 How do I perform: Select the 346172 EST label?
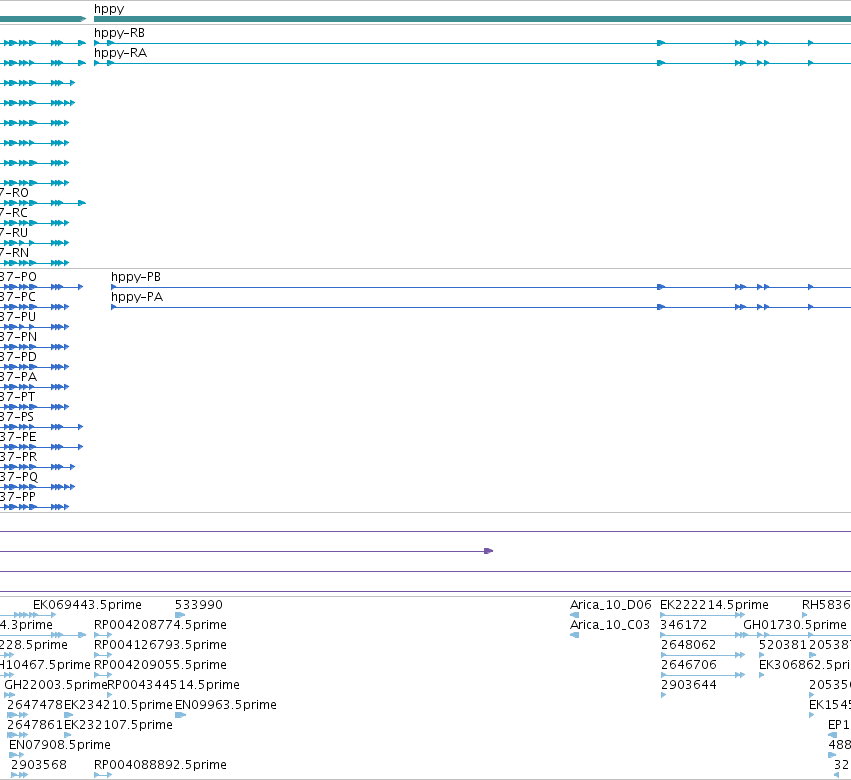683,625
